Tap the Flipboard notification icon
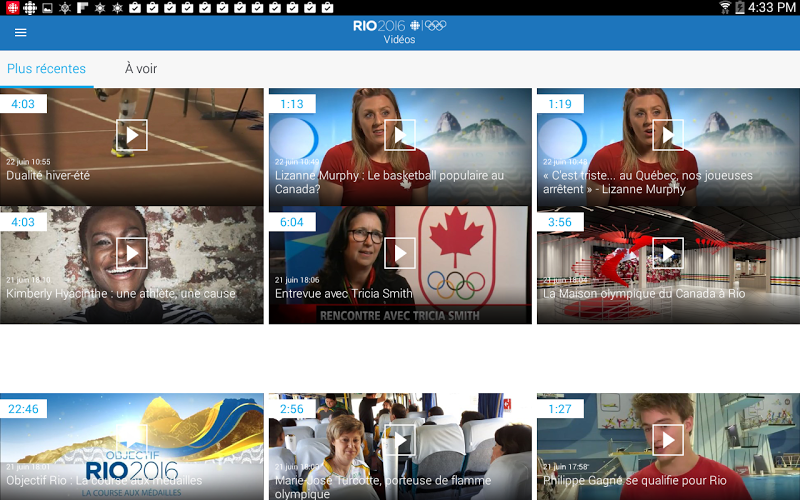 [x=82, y=8]
